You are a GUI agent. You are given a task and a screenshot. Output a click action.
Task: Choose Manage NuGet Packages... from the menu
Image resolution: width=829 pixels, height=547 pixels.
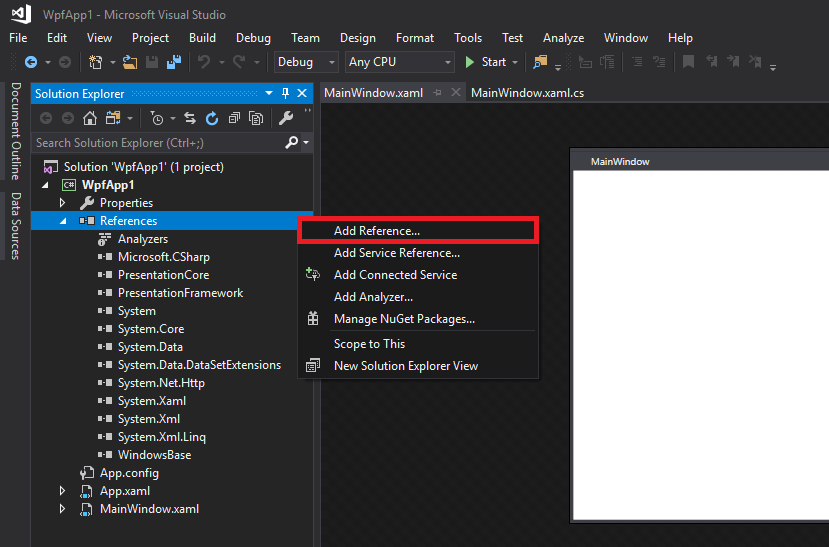(x=404, y=319)
